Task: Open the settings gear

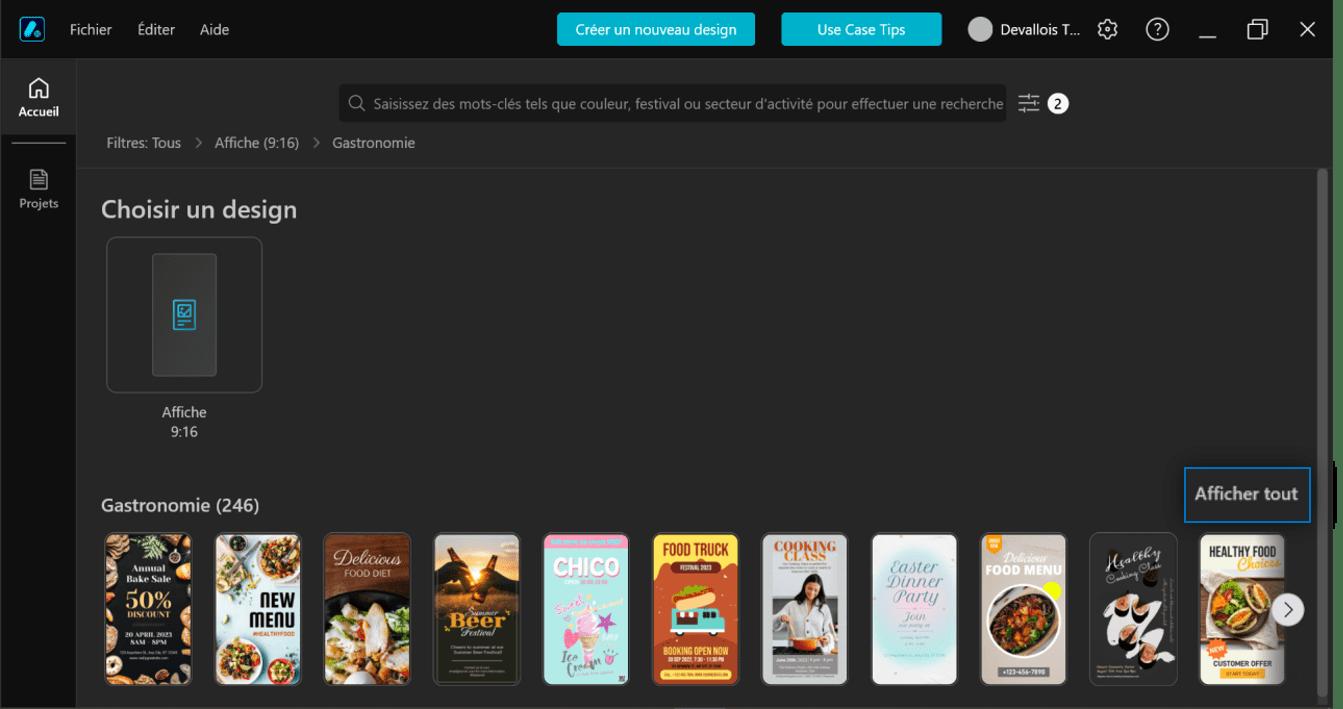Action: [1107, 29]
